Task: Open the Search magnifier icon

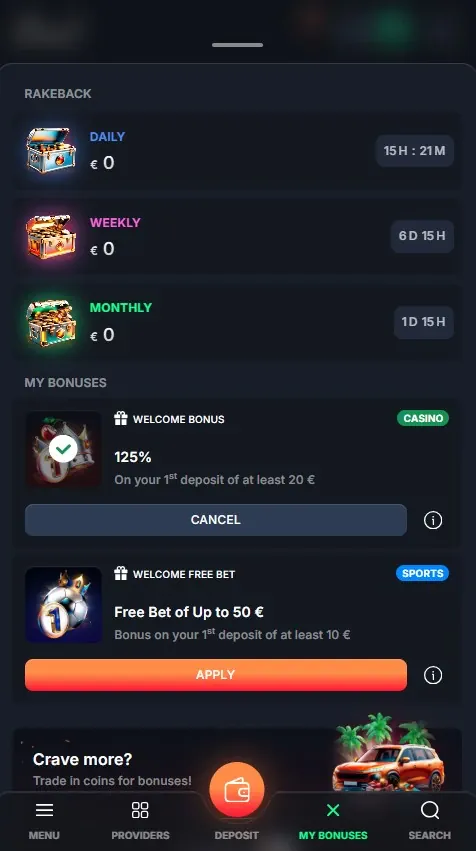Action: pos(430,810)
